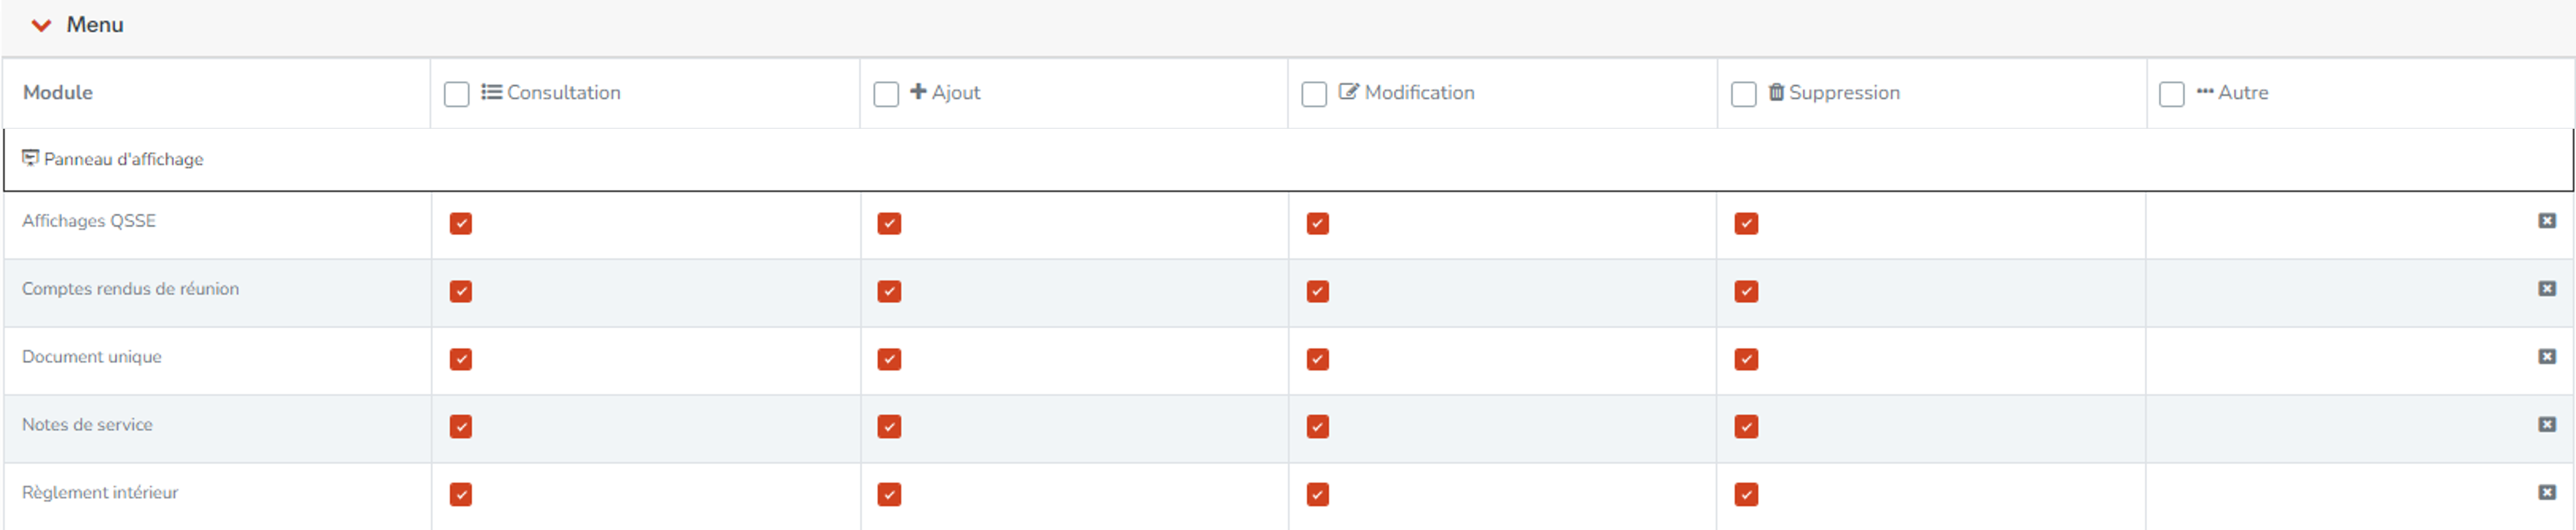Check the Consultation column header checkbox
Image resolution: width=2576 pixels, height=530 pixels.
456,94
